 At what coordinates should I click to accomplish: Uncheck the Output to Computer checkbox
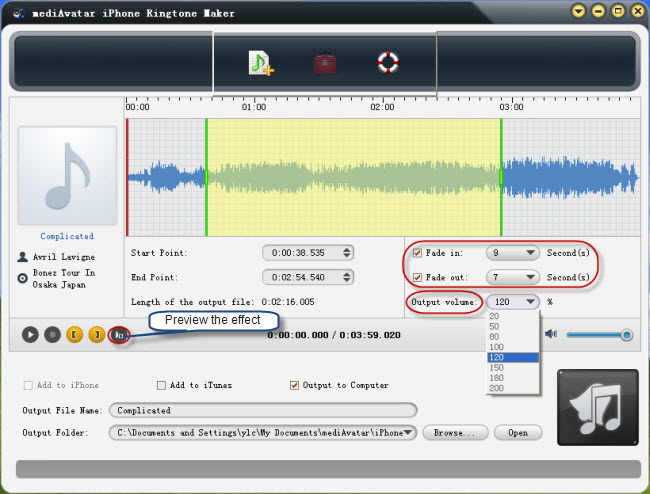coord(294,385)
